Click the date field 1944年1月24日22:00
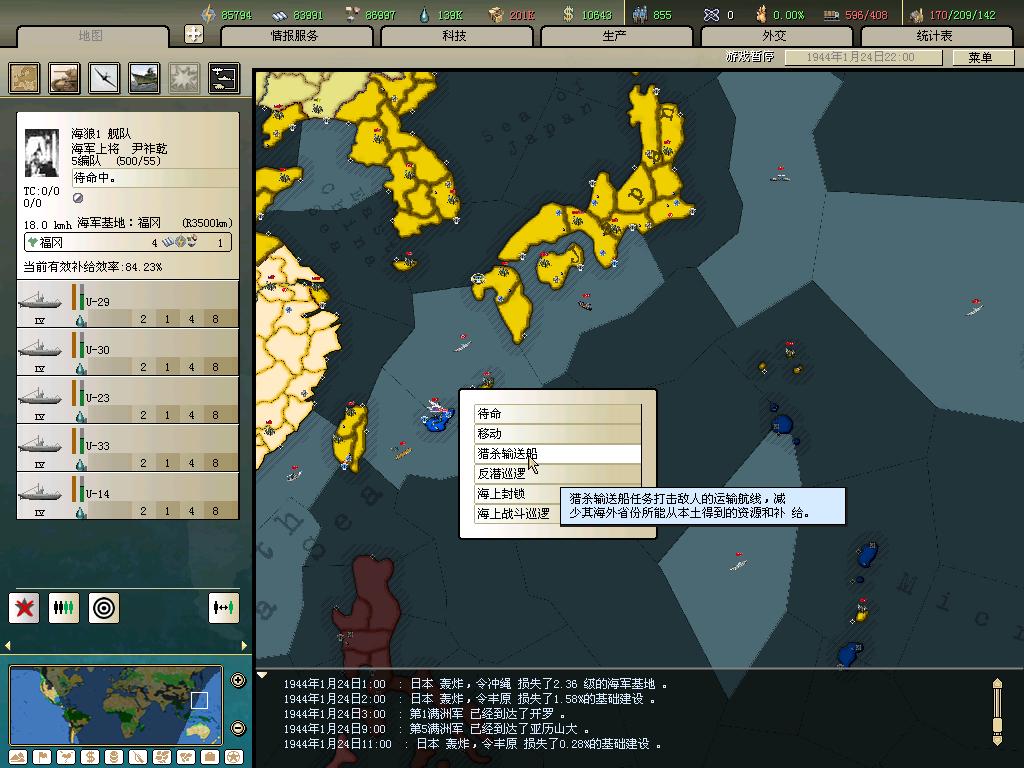1024x768 pixels. tap(863, 57)
